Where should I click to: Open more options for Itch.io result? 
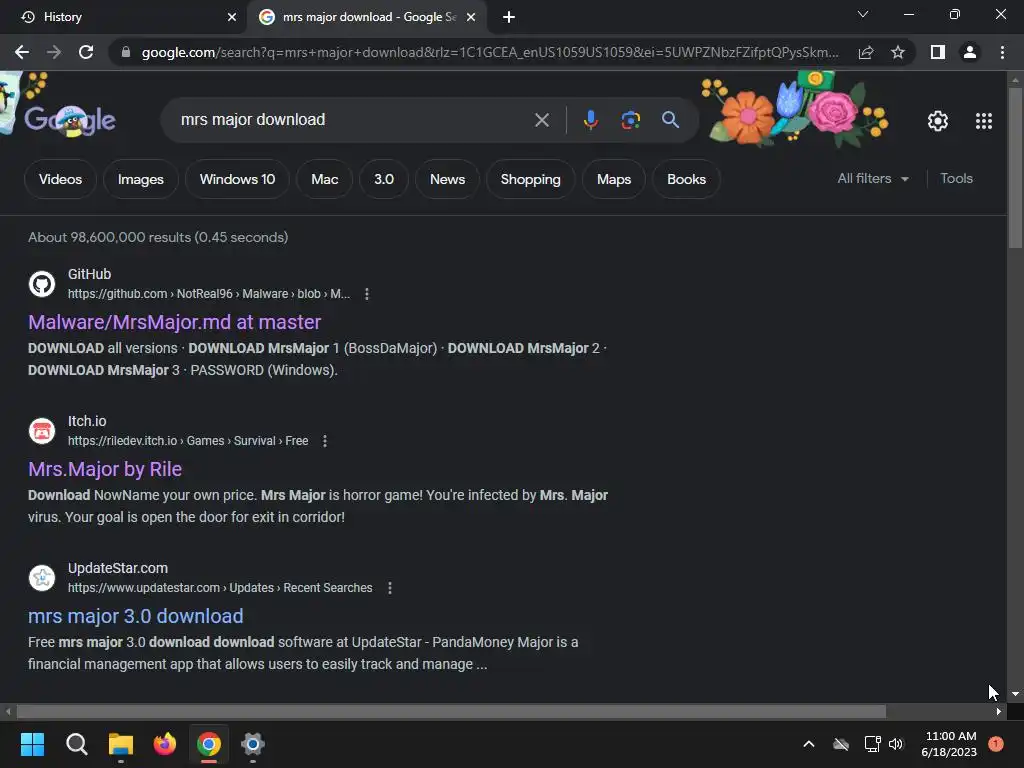(x=325, y=441)
